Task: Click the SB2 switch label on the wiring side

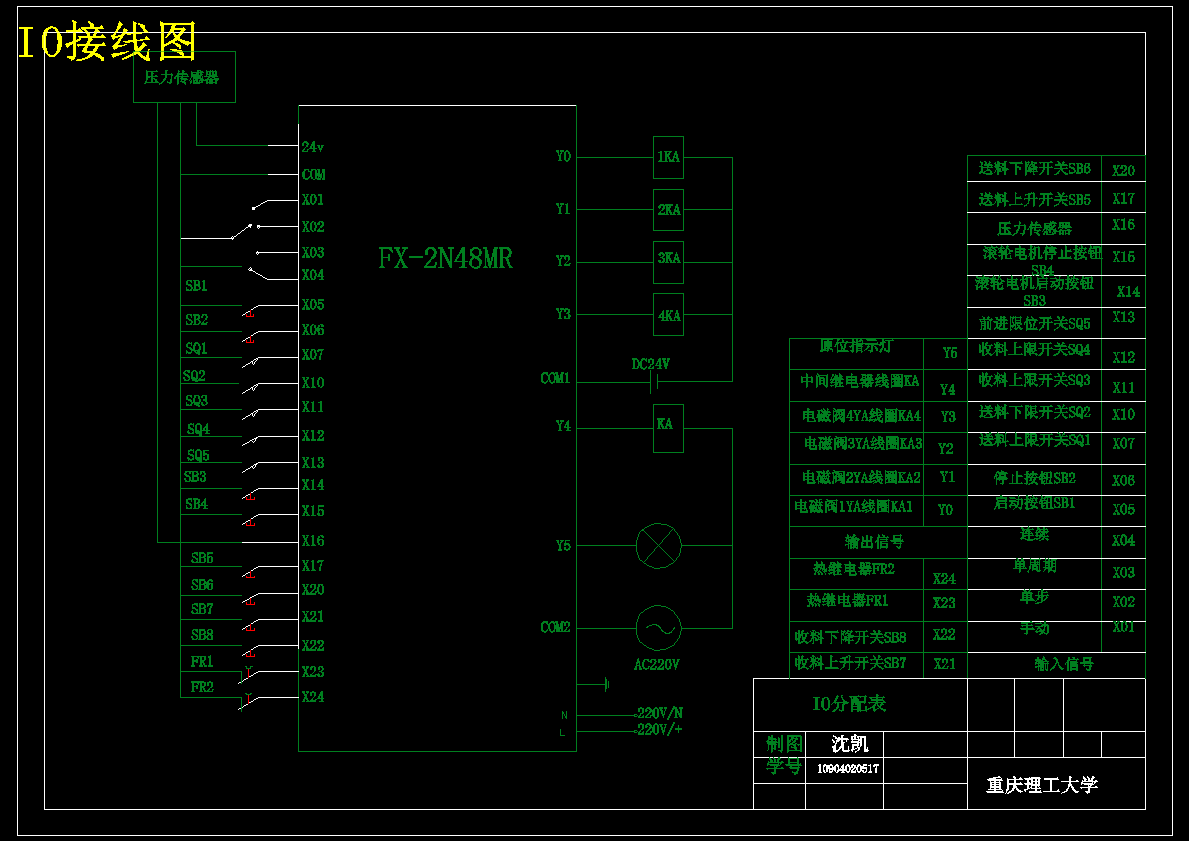Action: coord(196,319)
